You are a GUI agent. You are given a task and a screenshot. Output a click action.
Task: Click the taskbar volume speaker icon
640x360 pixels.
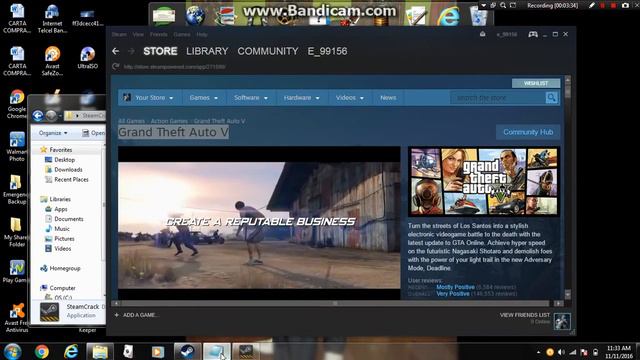[561, 352]
